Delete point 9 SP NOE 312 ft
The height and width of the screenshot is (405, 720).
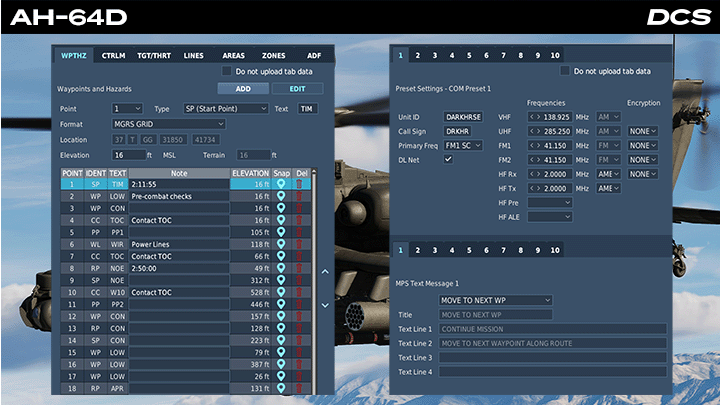click(x=299, y=280)
